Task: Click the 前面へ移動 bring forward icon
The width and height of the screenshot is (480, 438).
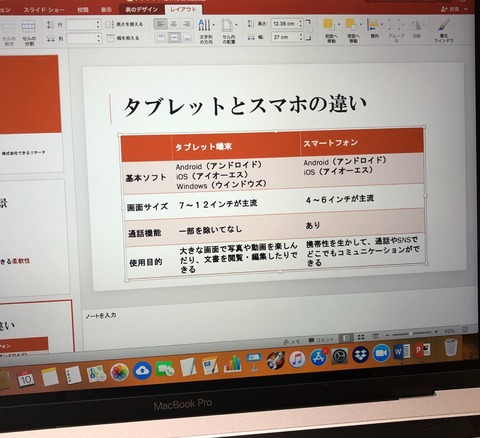Action: point(329,25)
